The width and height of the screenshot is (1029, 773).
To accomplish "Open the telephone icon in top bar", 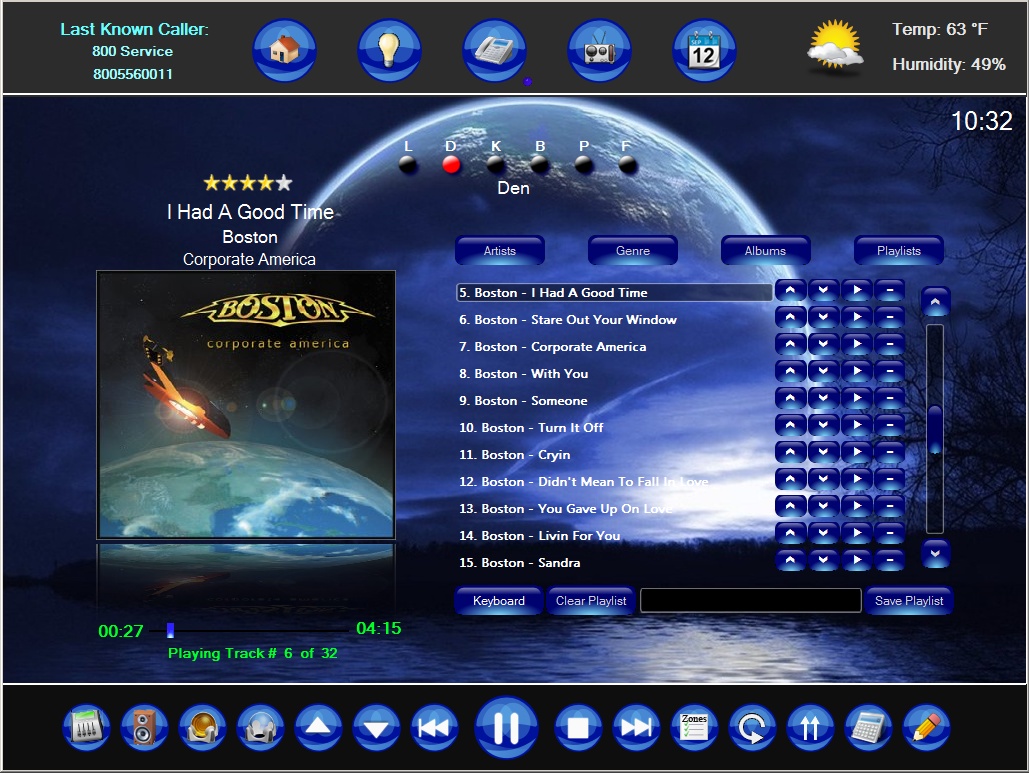I will [x=494, y=51].
